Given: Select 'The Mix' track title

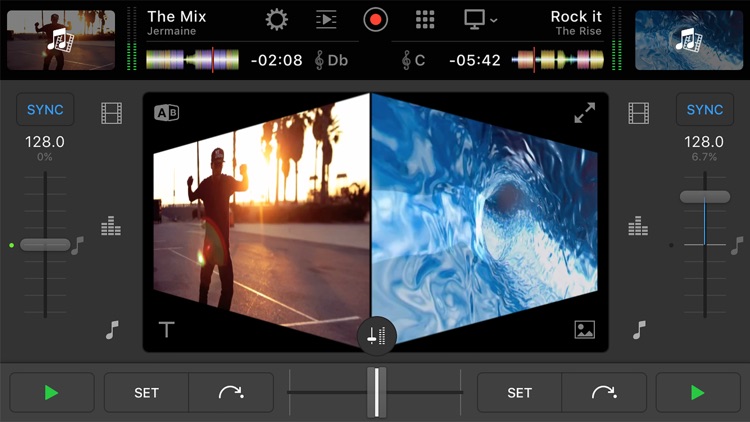Looking at the screenshot, I should point(176,16).
